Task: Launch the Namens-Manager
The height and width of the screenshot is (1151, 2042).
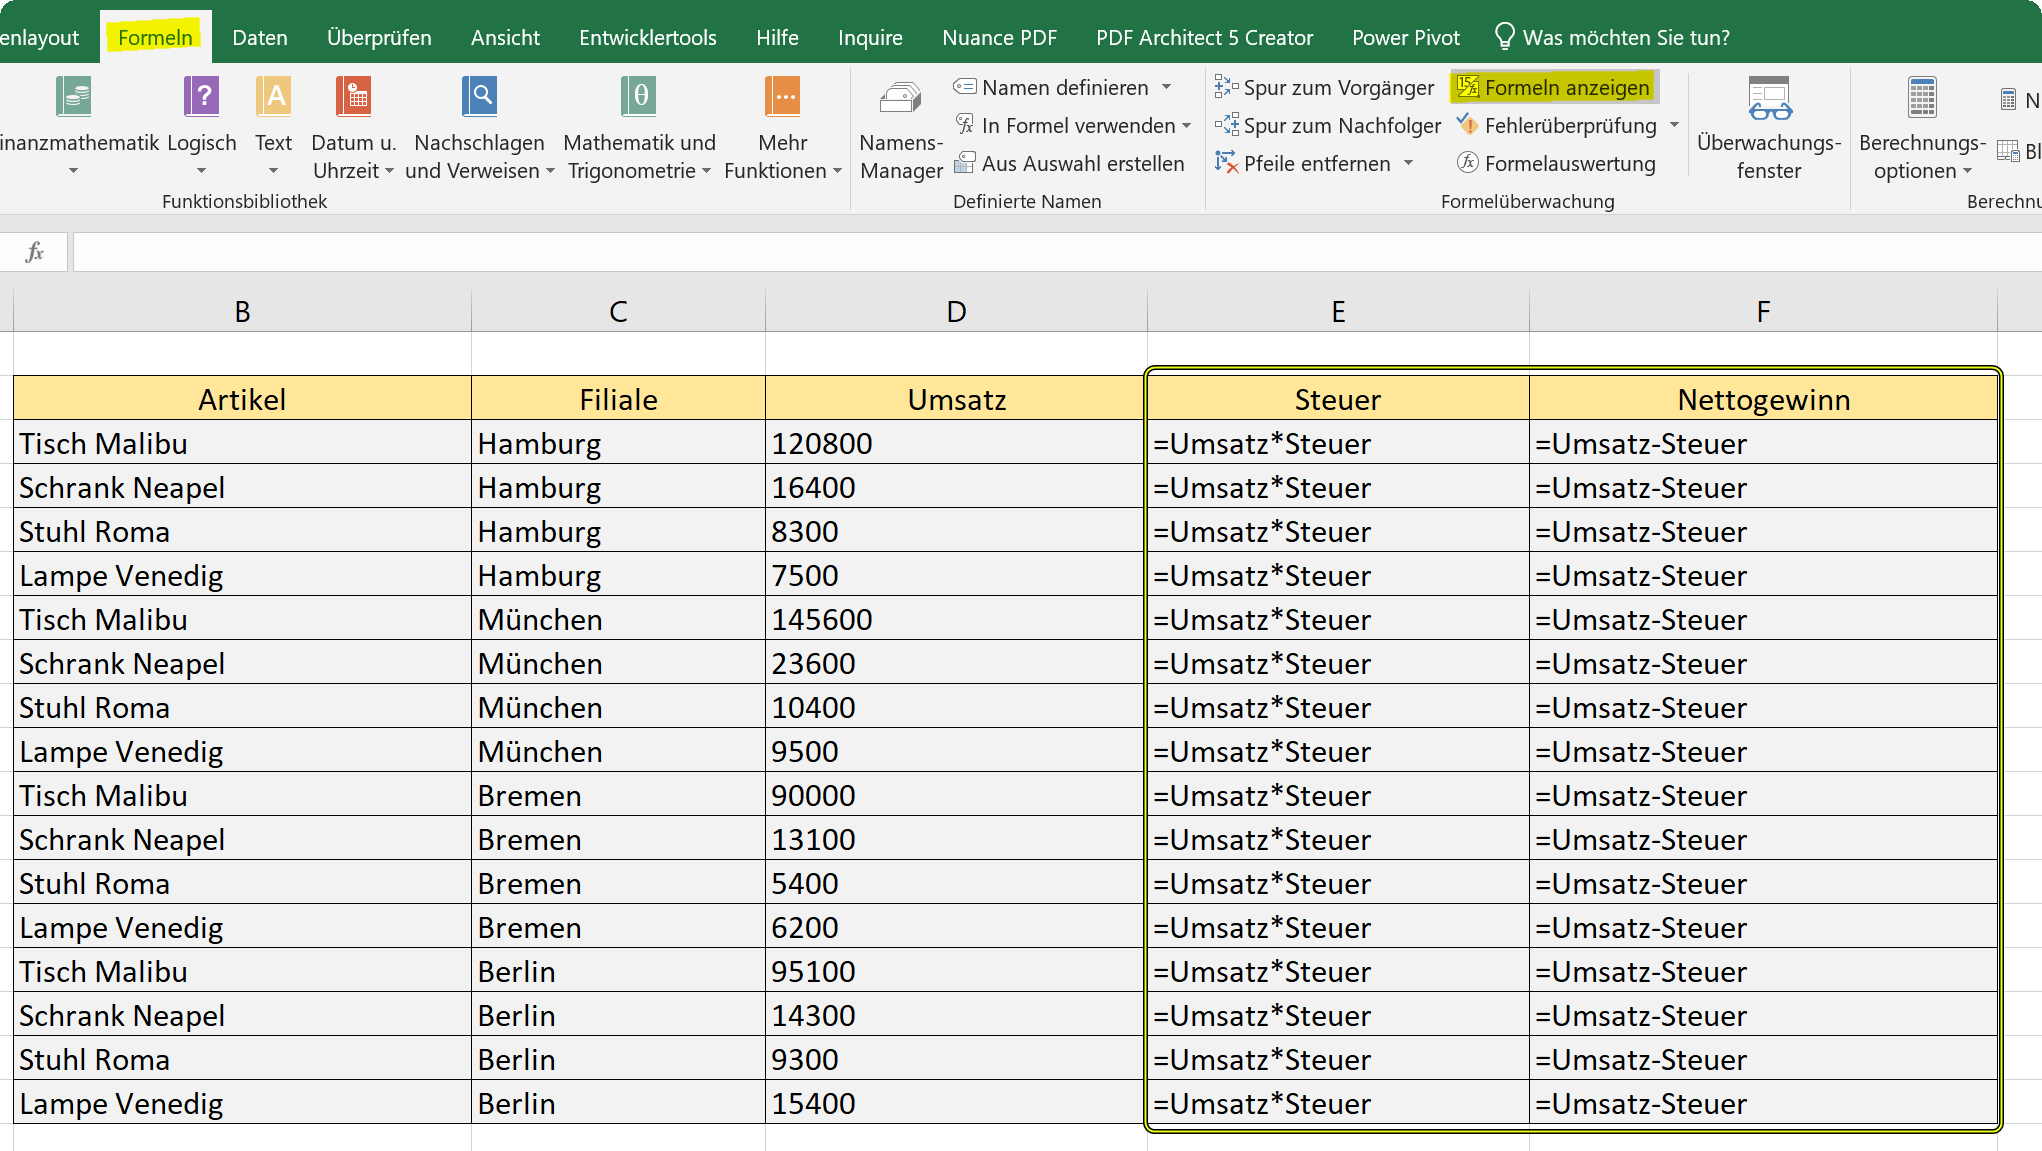Action: pyautogui.click(x=901, y=129)
